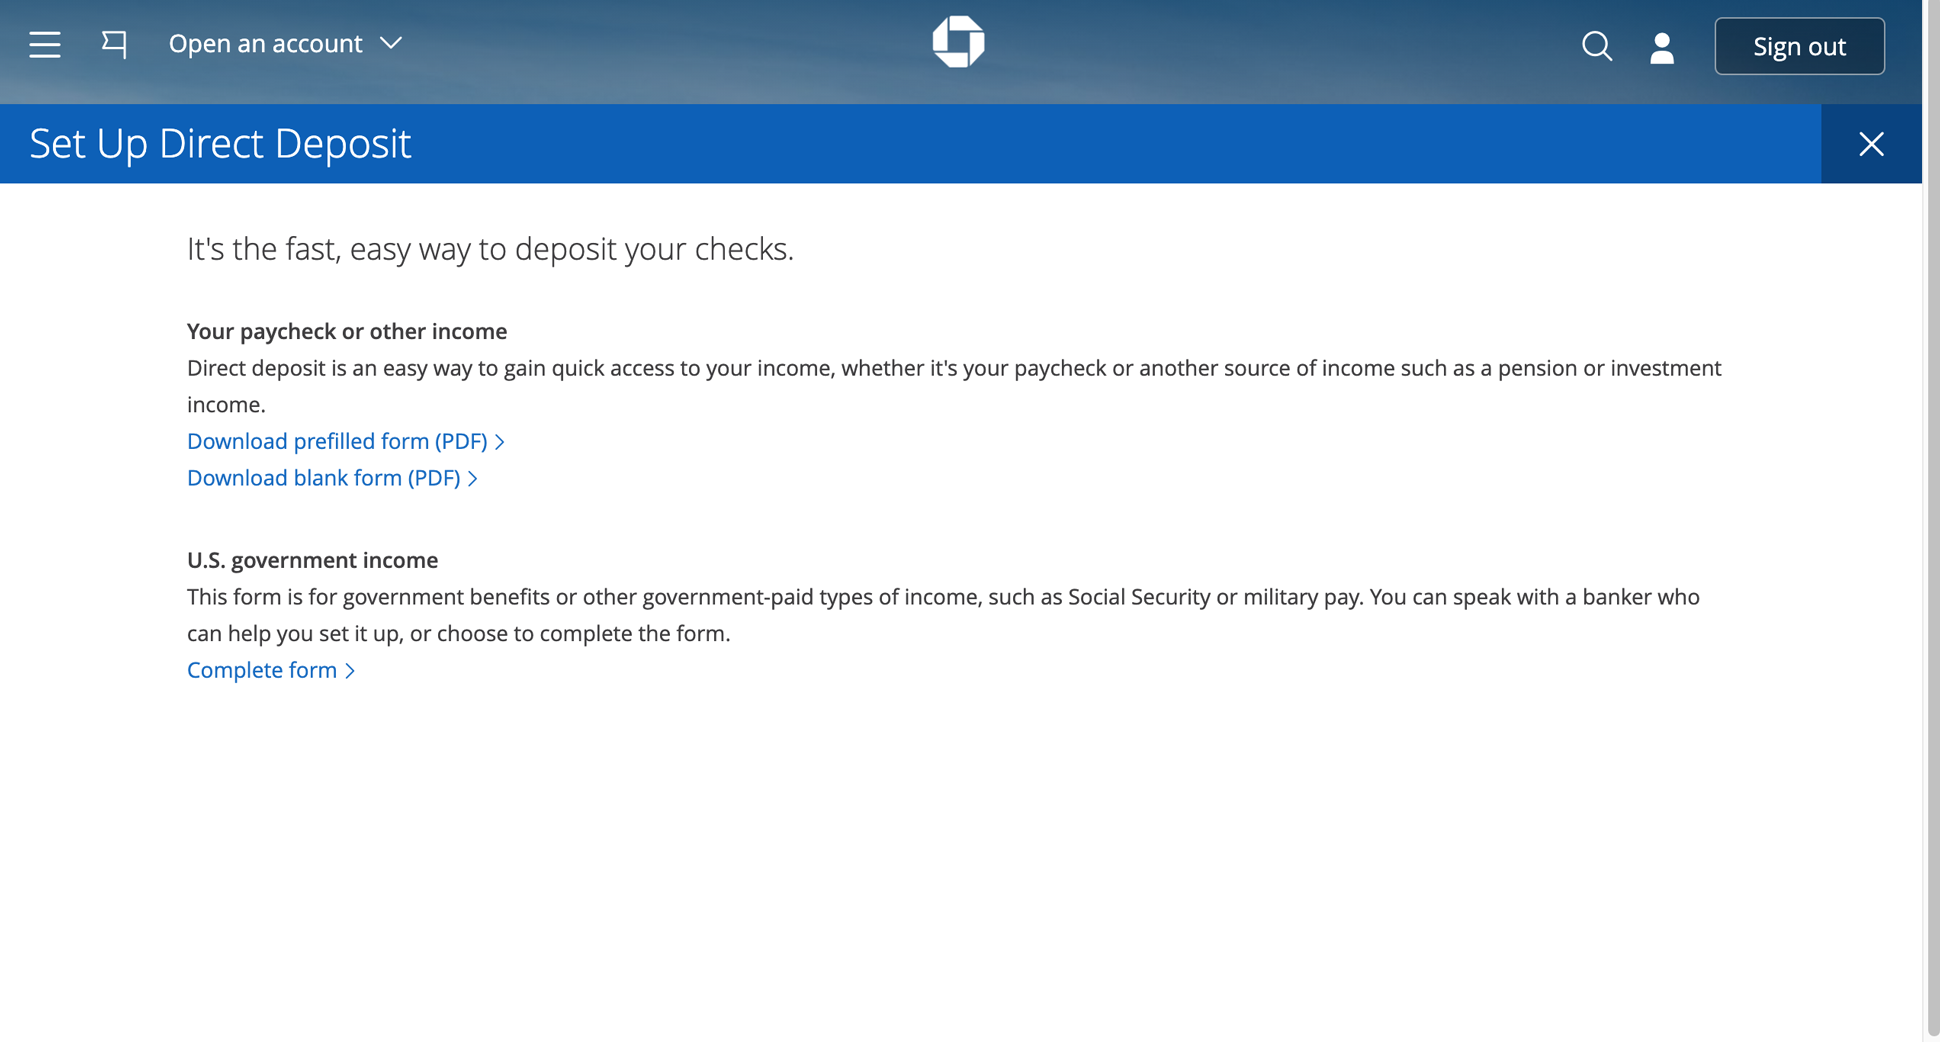Open the profile account icon
The height and width of the screenshot is (1042, 1940).
pyautogui.click(x=1661, y=46)
